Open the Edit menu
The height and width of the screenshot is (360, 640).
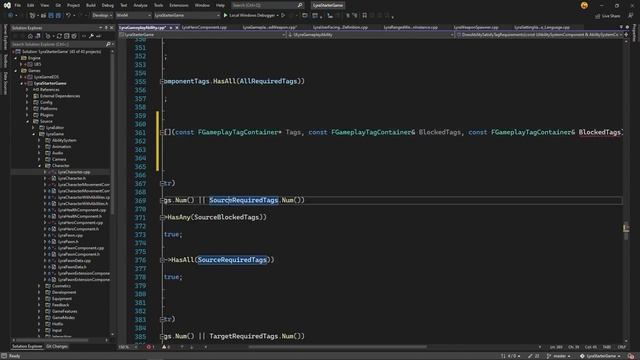(31, 5)
